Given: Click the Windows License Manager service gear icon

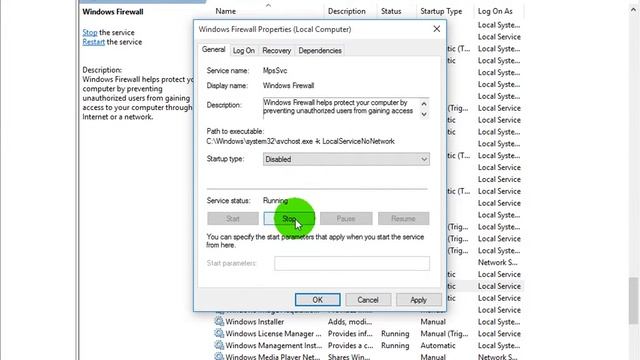Looking at the screenshot, I should pyautogui.click(x=219, y=333).
